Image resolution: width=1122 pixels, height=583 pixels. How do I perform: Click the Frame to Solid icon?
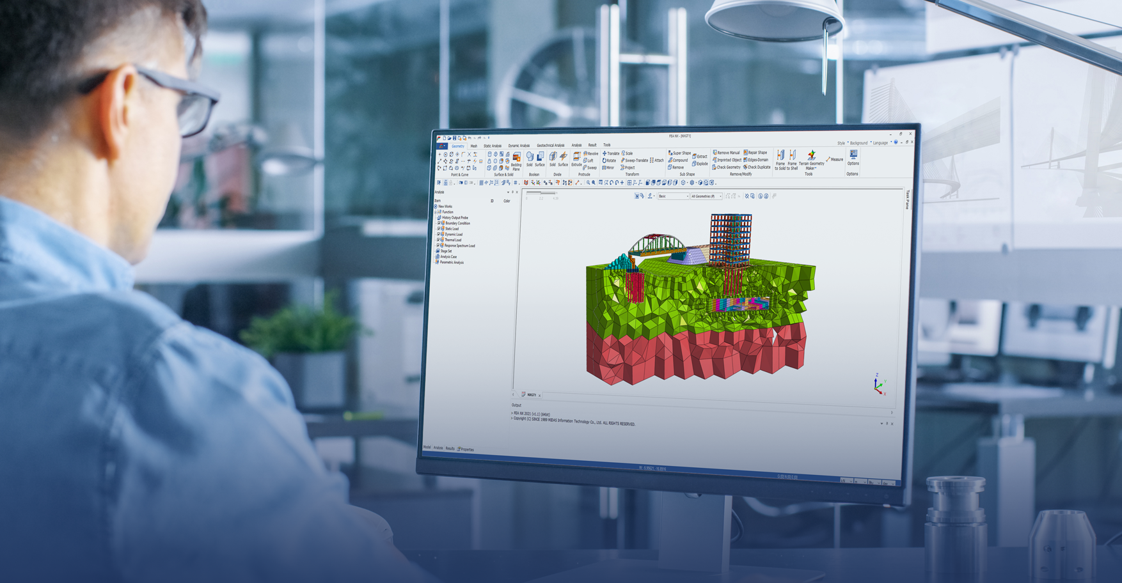780,159
